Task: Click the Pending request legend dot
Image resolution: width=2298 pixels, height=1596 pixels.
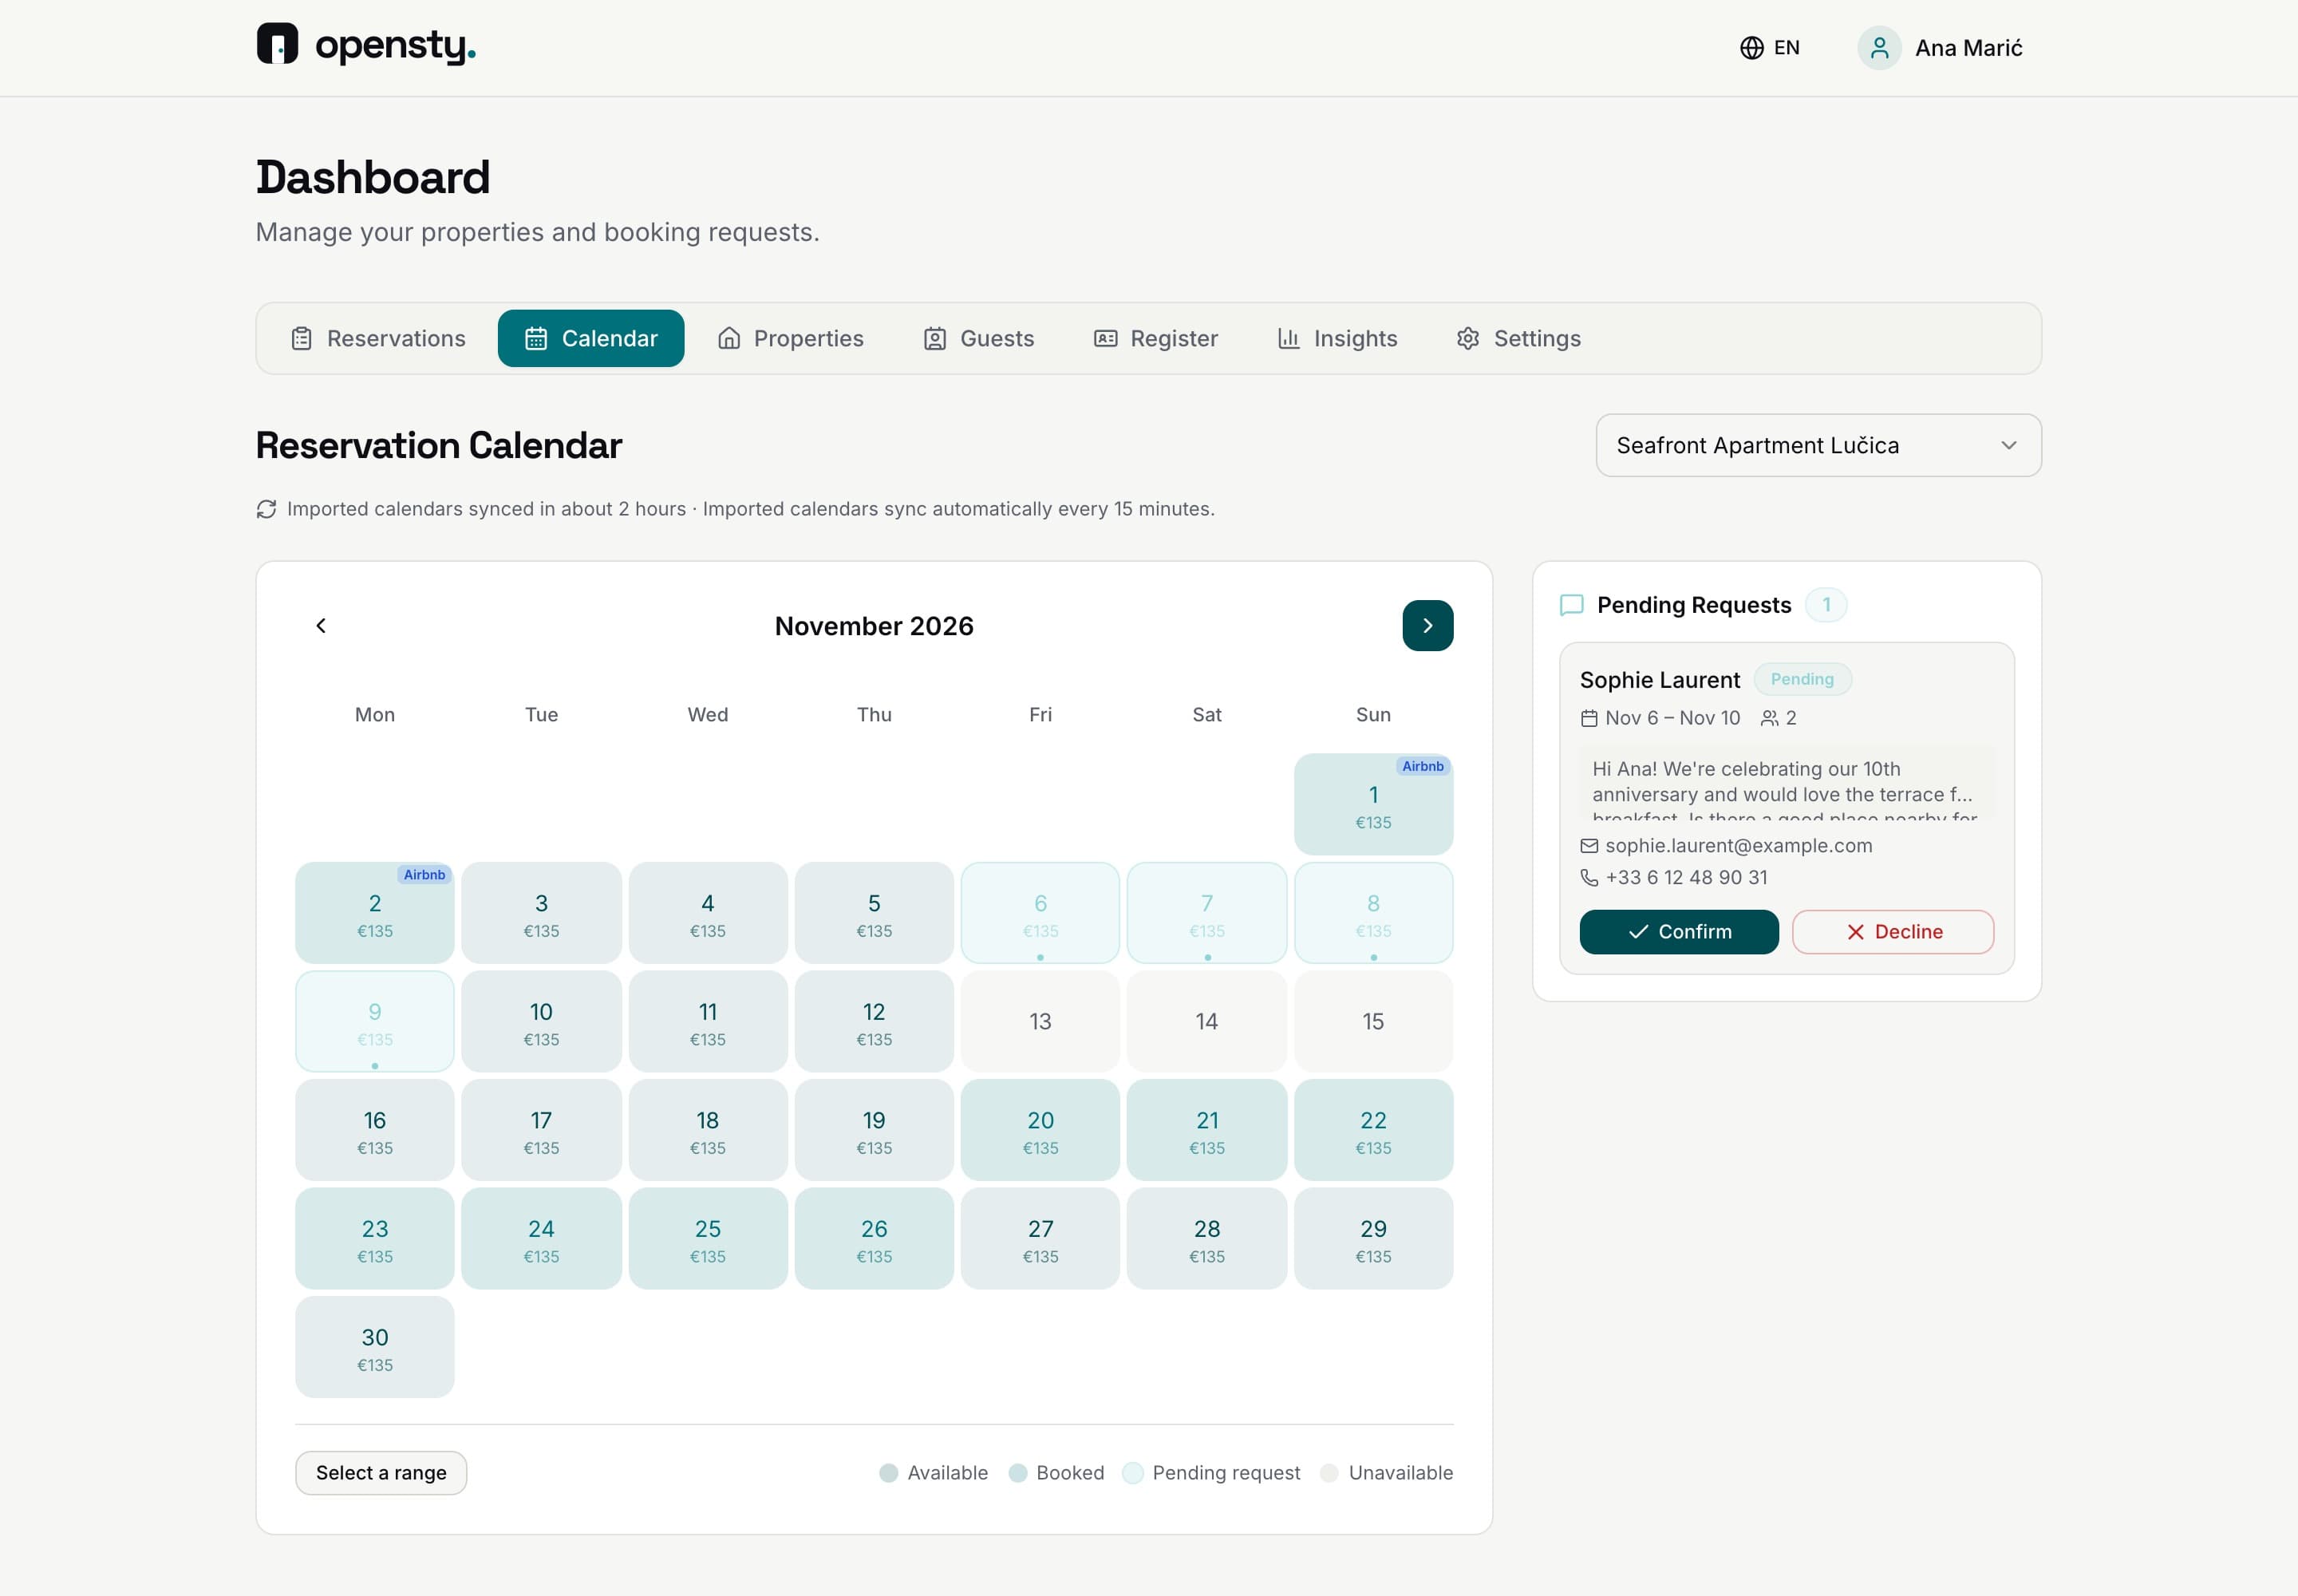Action: coord(1132,1473)
